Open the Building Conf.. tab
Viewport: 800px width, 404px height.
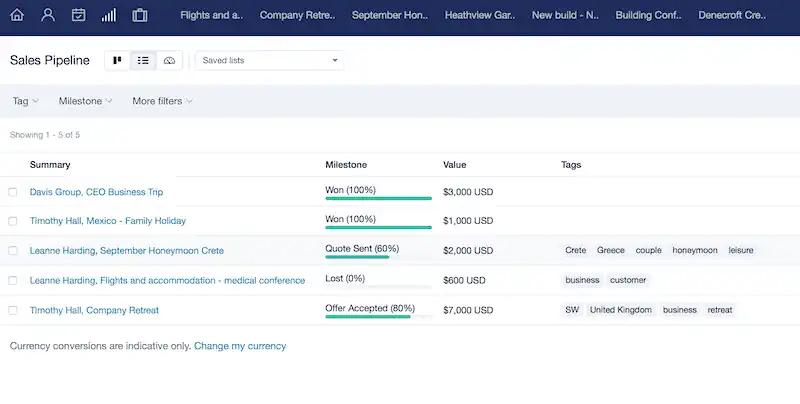coord(648,15)
